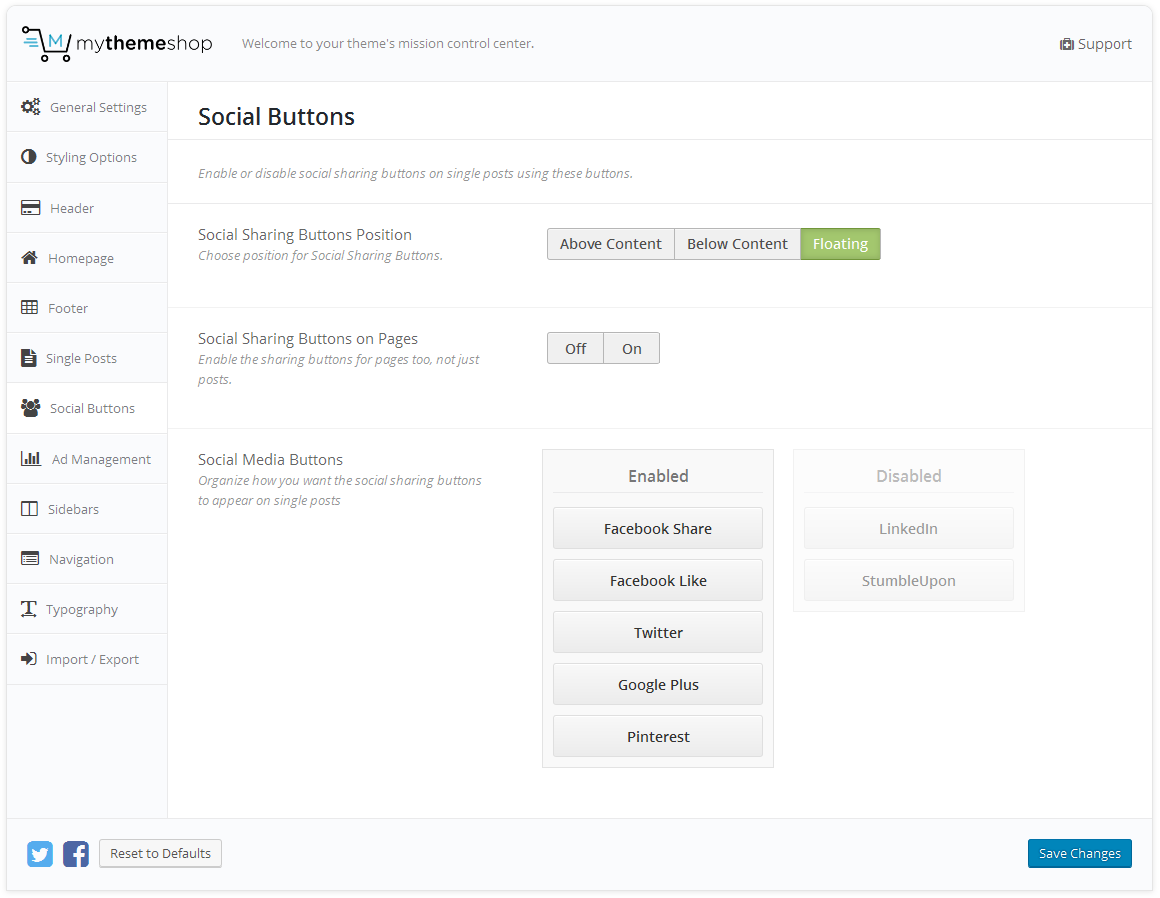Open the Twitter icon in footer
Viewport: 1160px width, 898px height.
(40, 854)
